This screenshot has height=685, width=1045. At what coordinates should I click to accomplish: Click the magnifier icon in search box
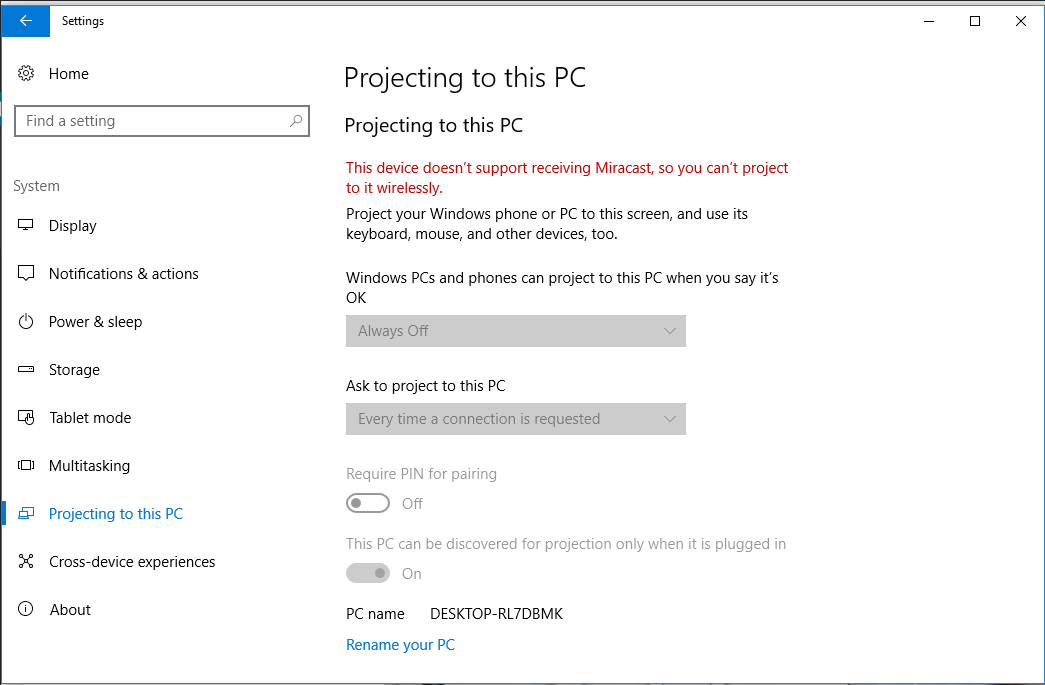click(x=296, y=121)
